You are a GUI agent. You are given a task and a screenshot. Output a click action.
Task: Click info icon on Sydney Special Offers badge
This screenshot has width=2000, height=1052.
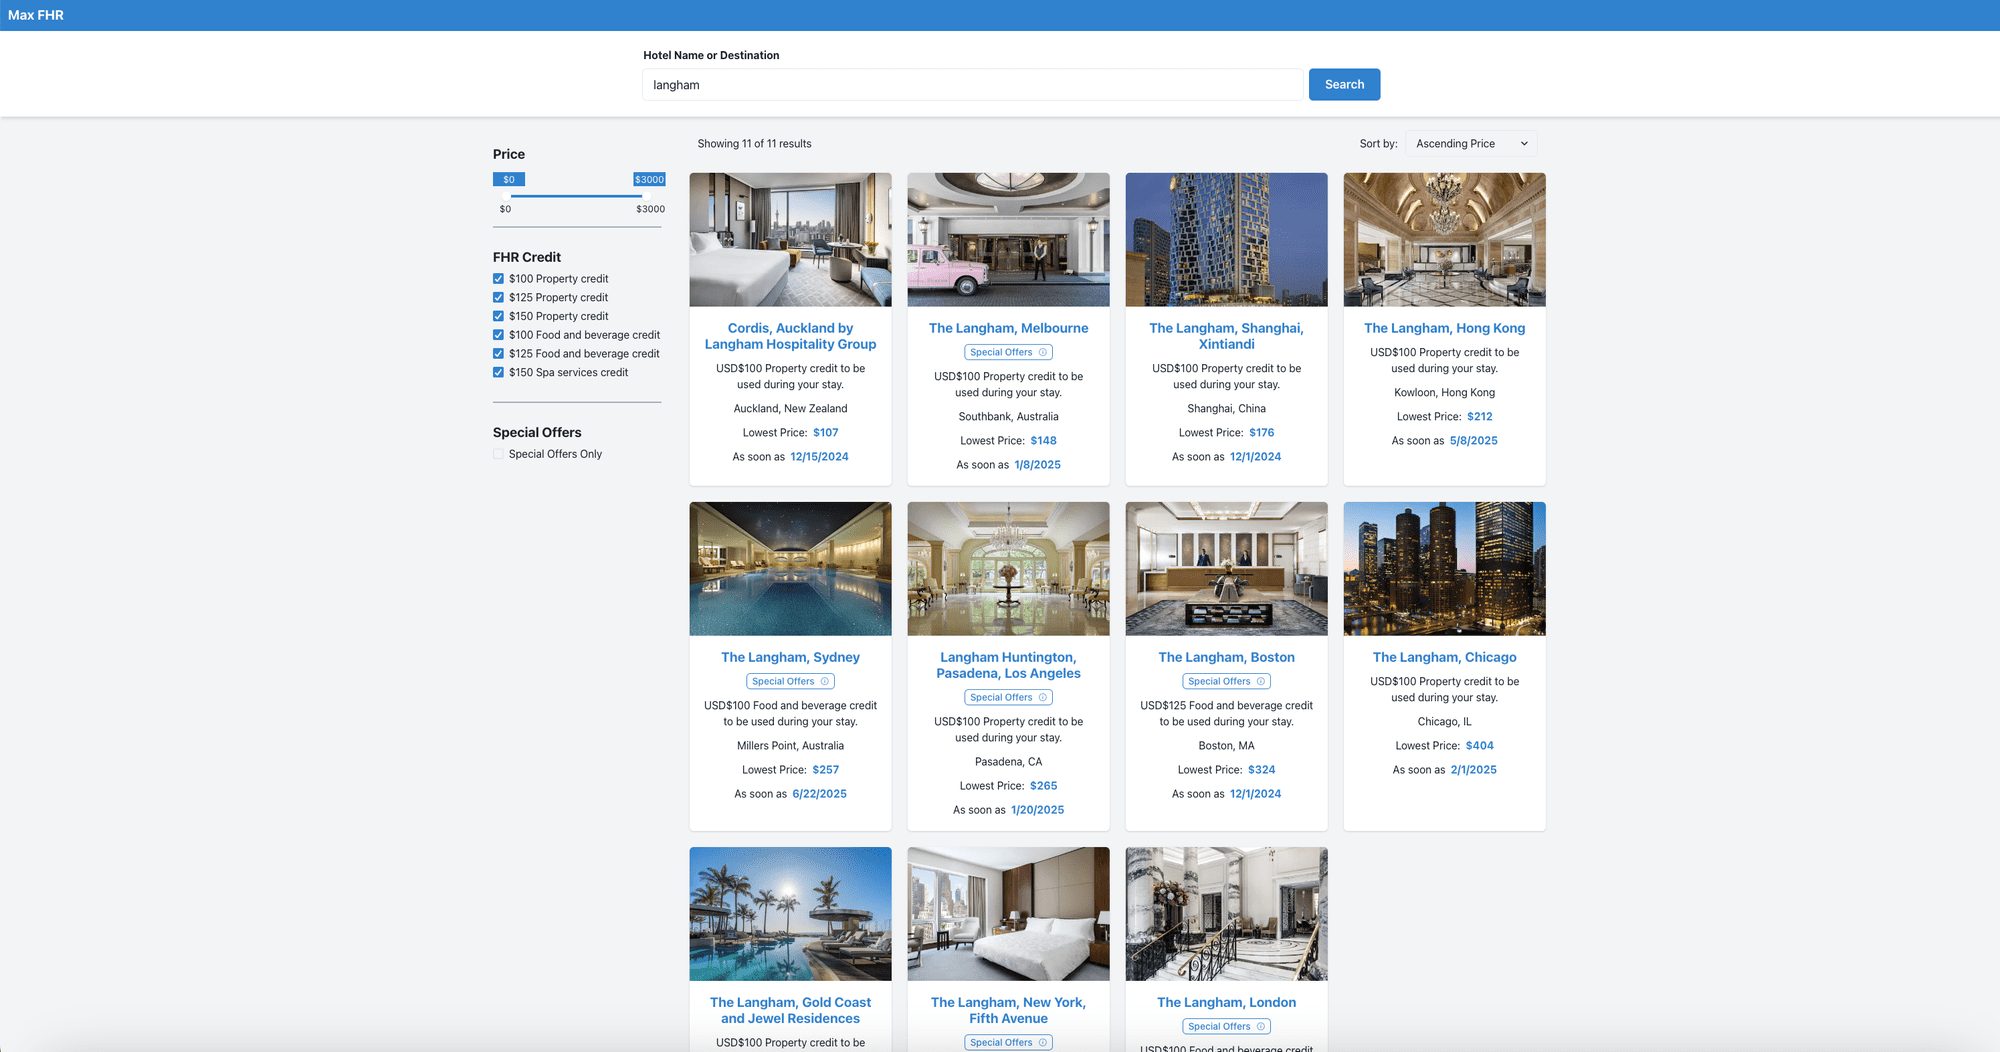point(825,681)
